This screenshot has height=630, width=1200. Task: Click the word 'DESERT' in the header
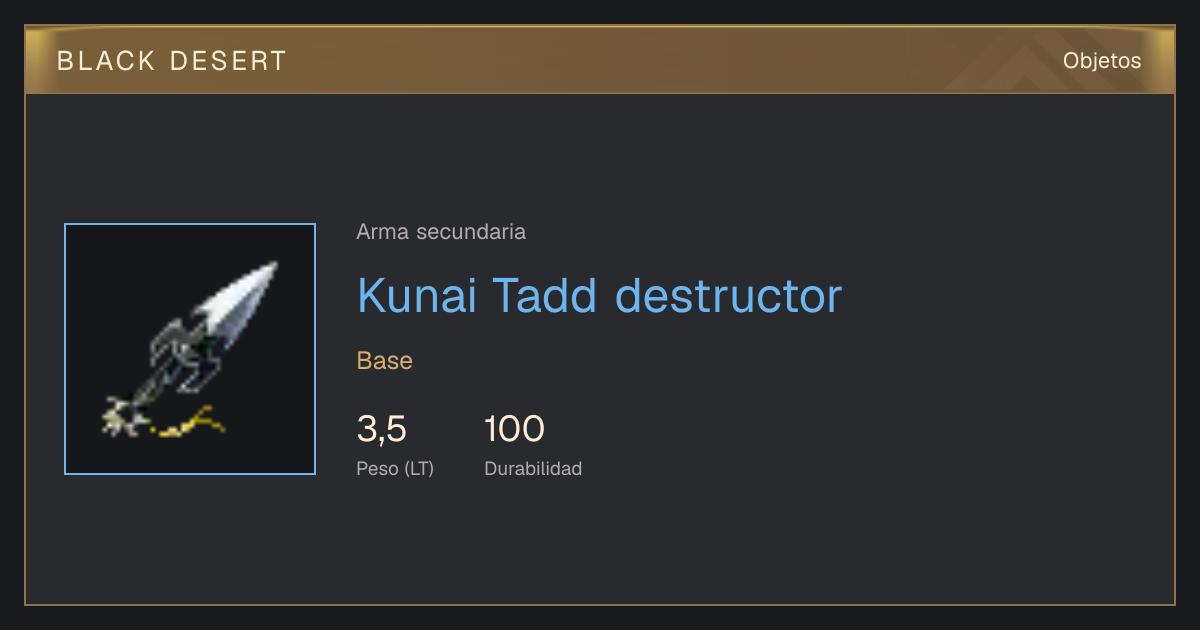(x=228, y=61)
